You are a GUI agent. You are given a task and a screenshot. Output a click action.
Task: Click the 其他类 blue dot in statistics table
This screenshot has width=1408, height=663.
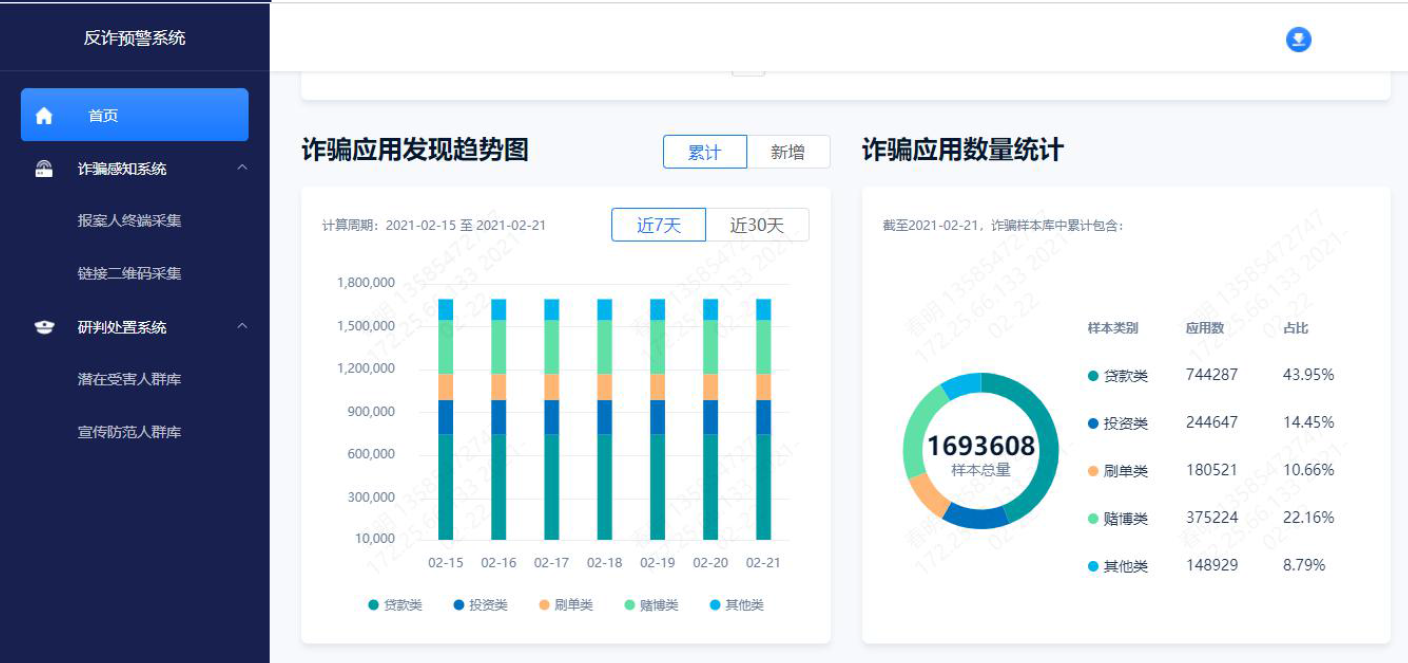[1093, 566]
